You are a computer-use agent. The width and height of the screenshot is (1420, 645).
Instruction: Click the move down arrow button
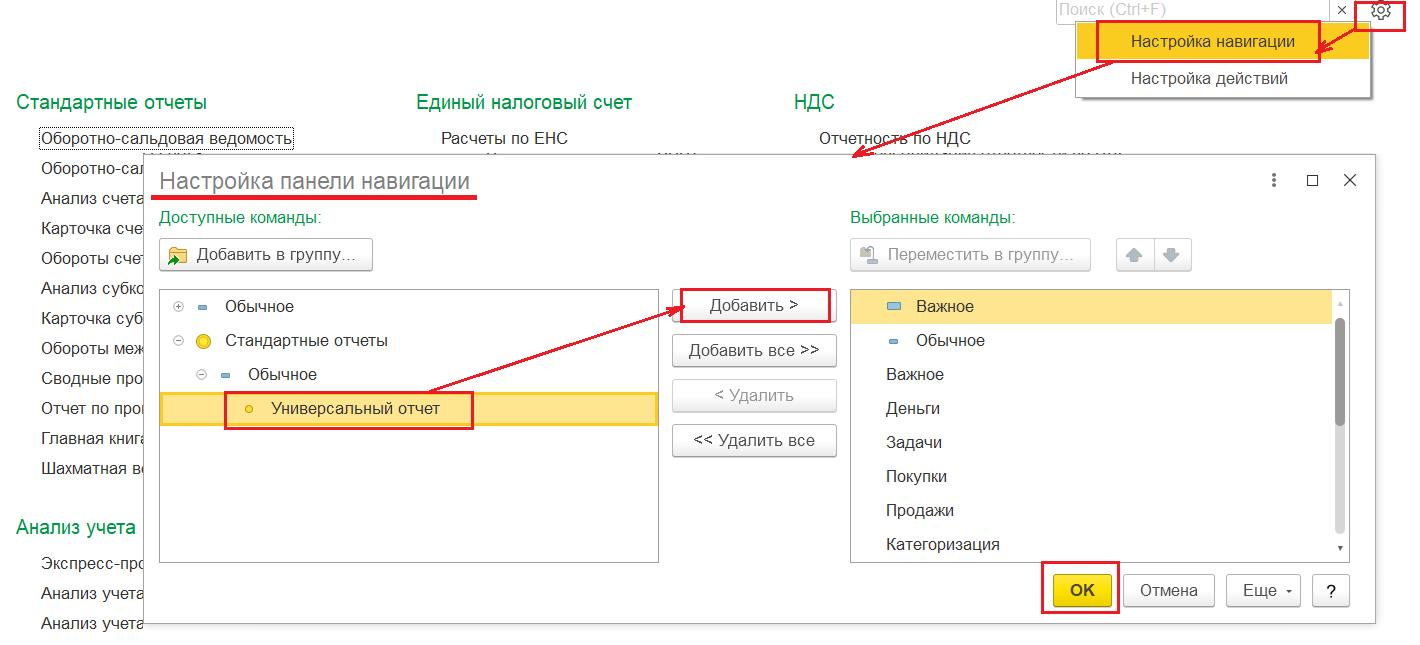coord(1171,255)
